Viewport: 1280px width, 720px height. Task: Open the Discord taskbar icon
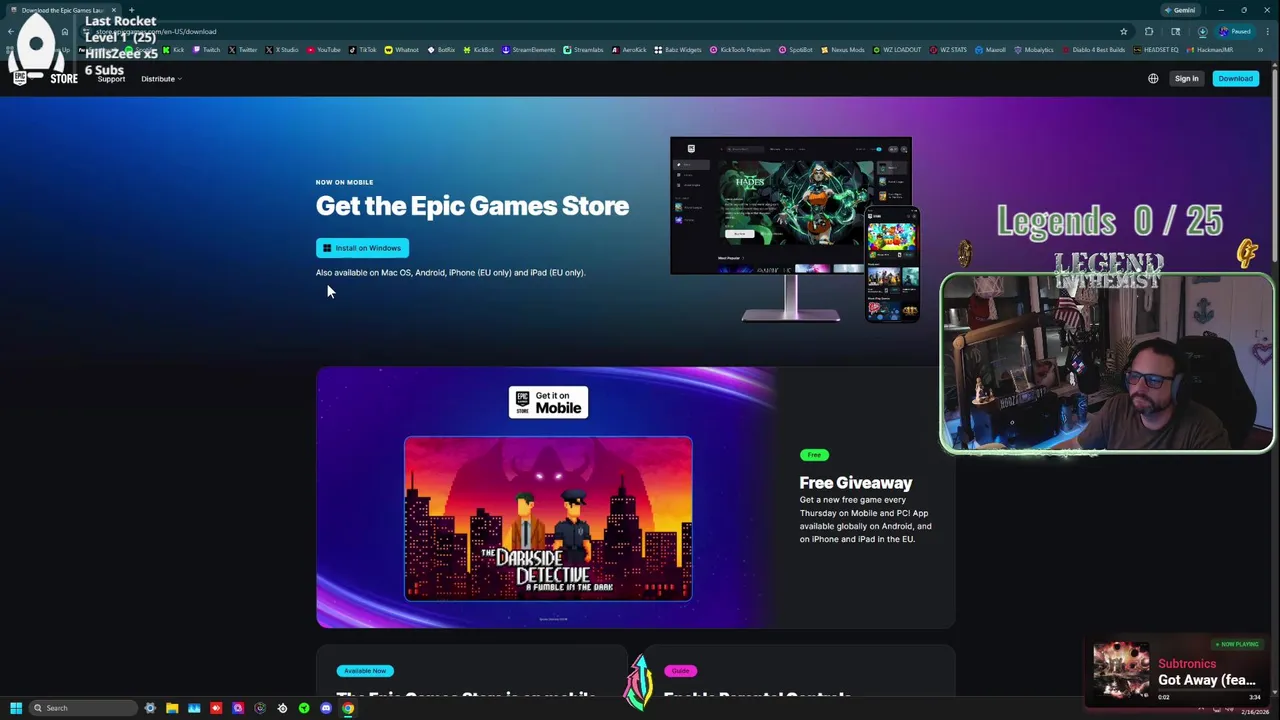pos(326,708)
